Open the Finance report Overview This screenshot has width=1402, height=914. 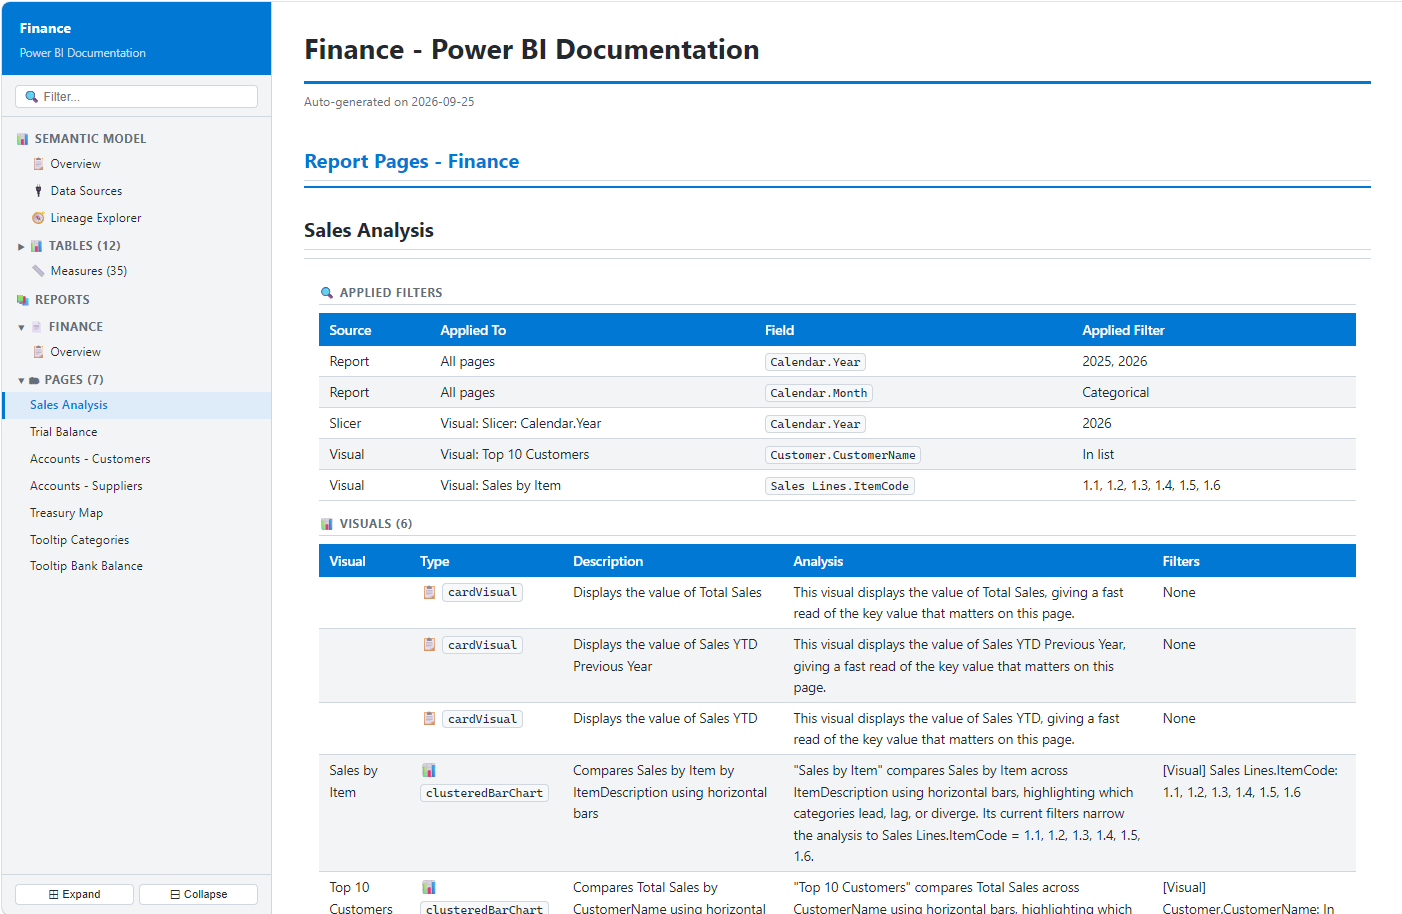[75, 352]
